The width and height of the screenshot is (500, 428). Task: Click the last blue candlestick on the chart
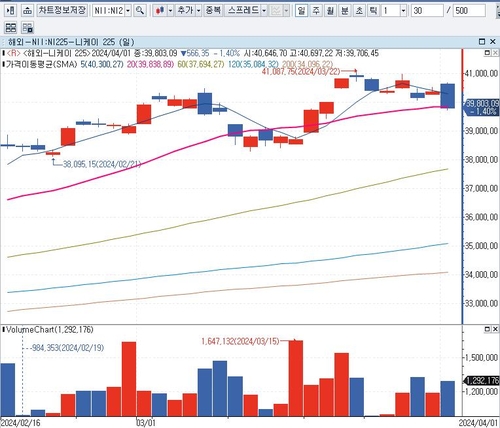pyautogui.click(x=448, y=96)
